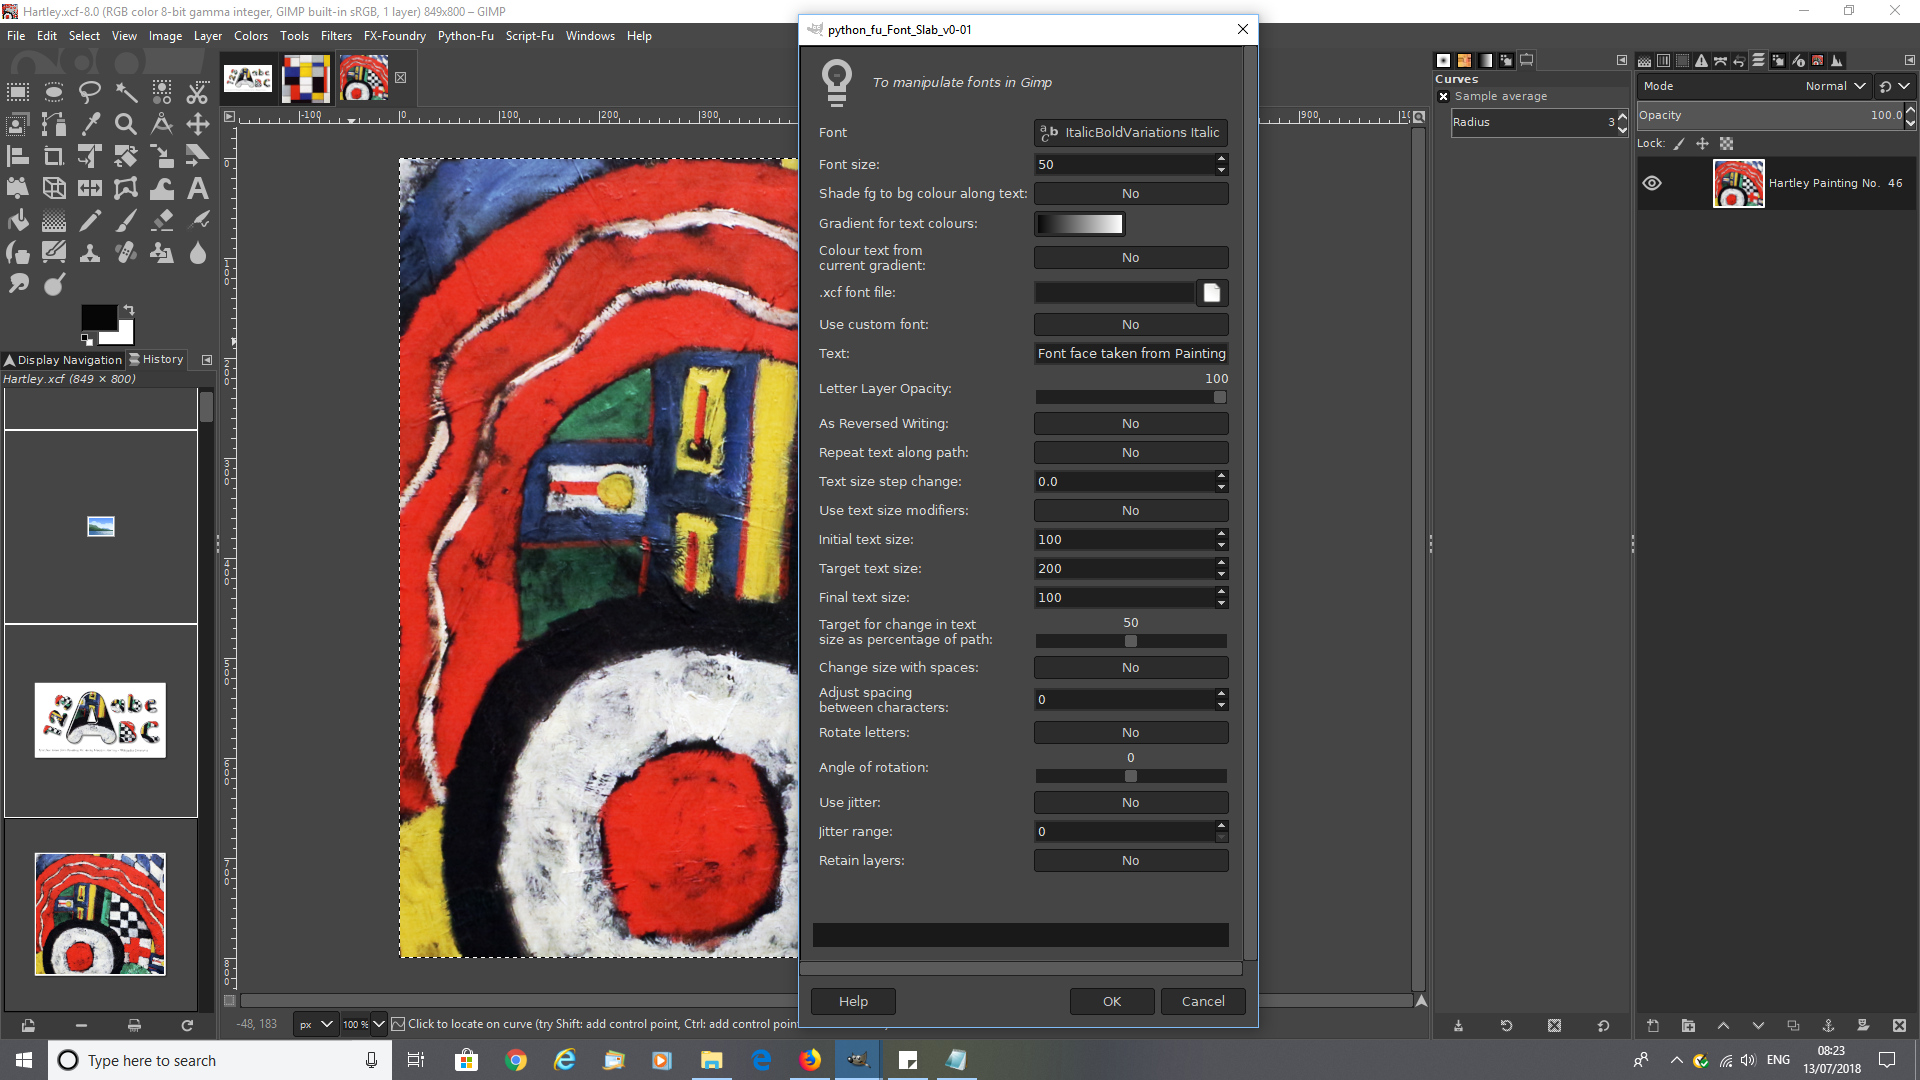Toggle 'Retain layers' option
Screen dimensions: 1920x1080
pos(1131,861)
